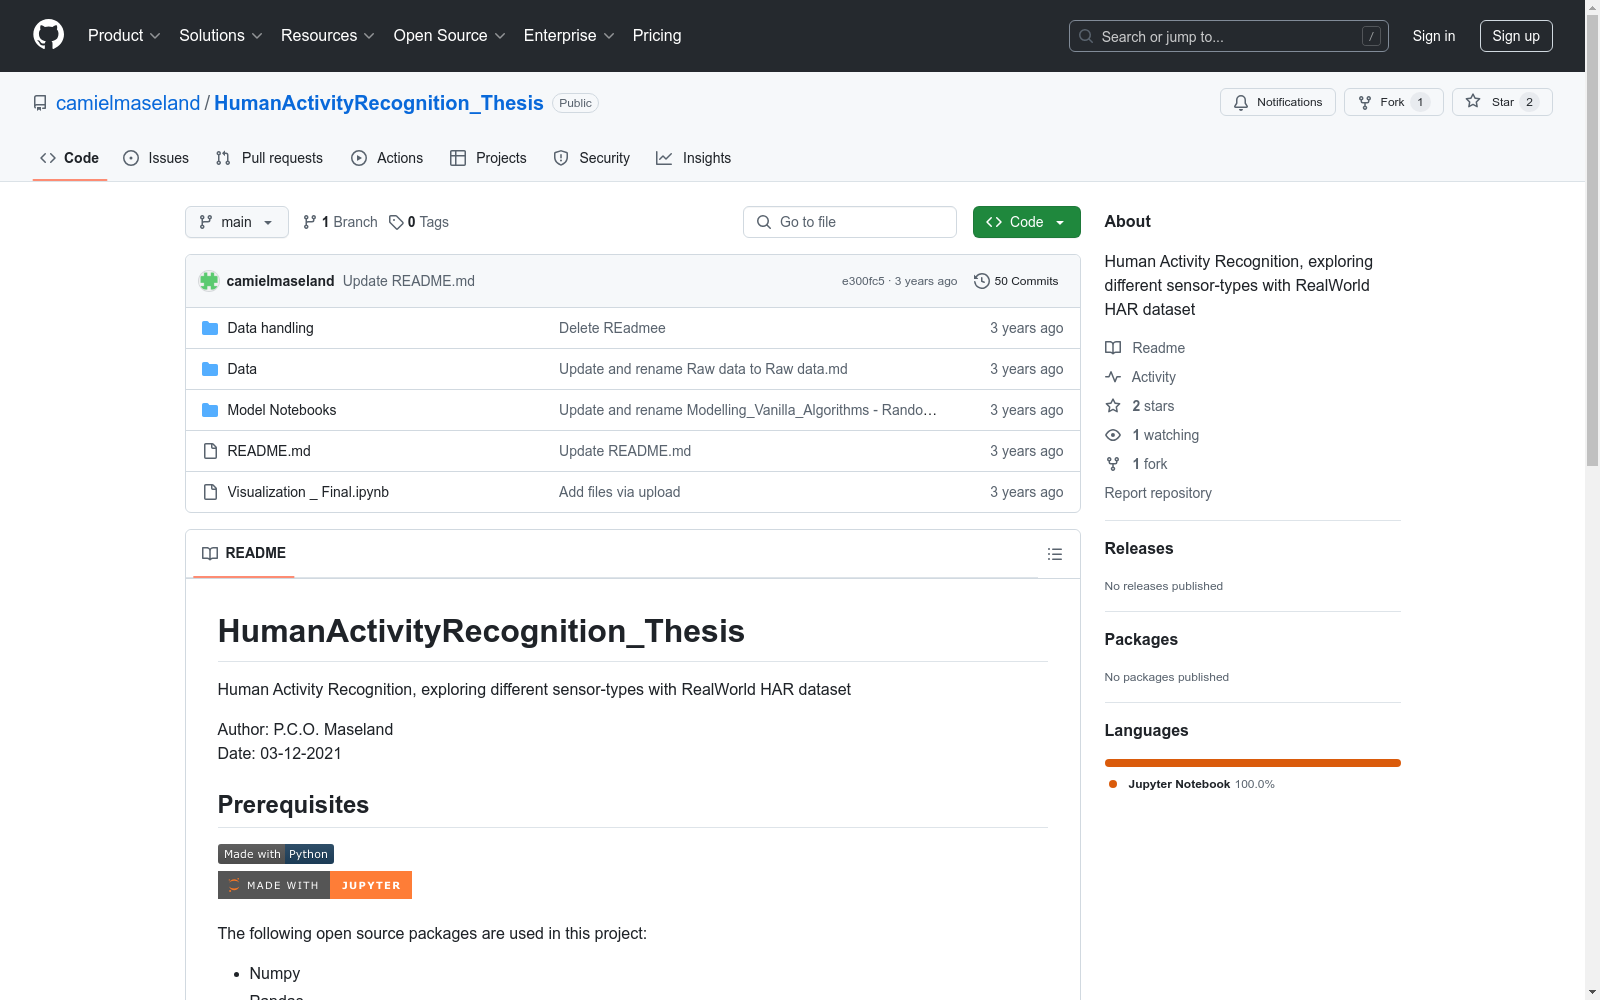The height and width of the screenshot is (1000, 1600).
Task: Switch to the Issues tab
Action: point(156,158)
